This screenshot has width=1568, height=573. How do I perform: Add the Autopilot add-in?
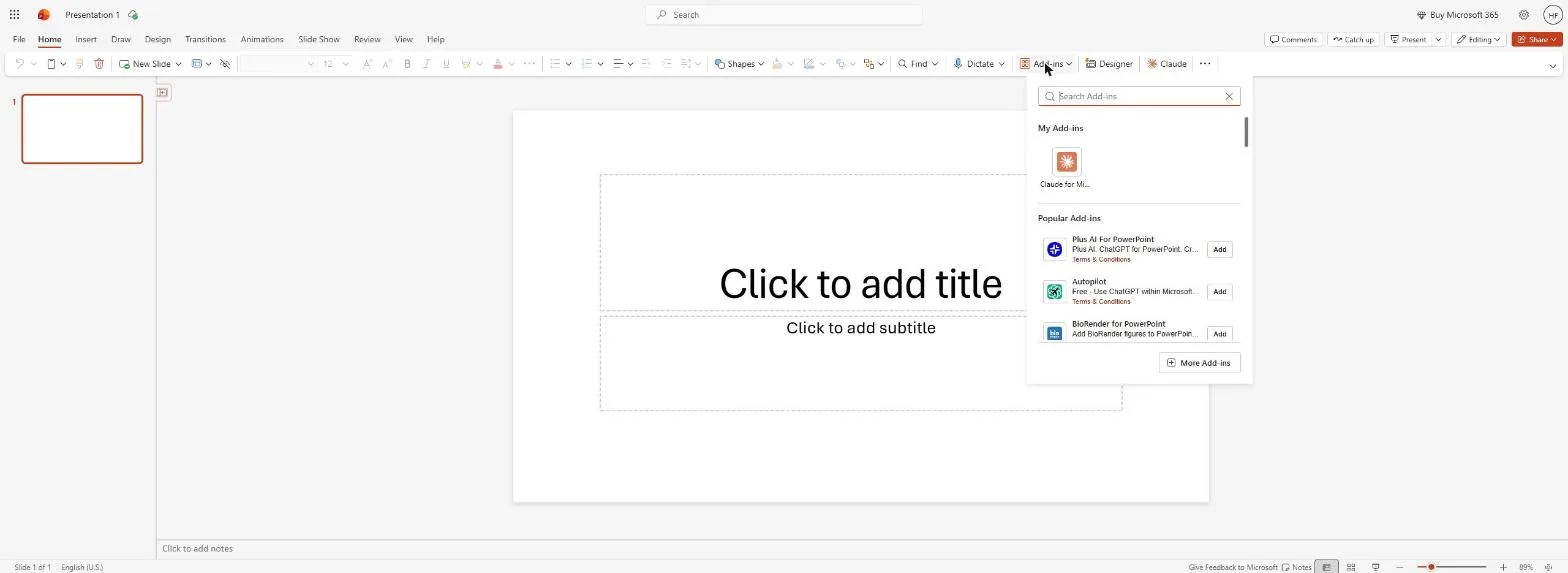[x=1219, y=292]
